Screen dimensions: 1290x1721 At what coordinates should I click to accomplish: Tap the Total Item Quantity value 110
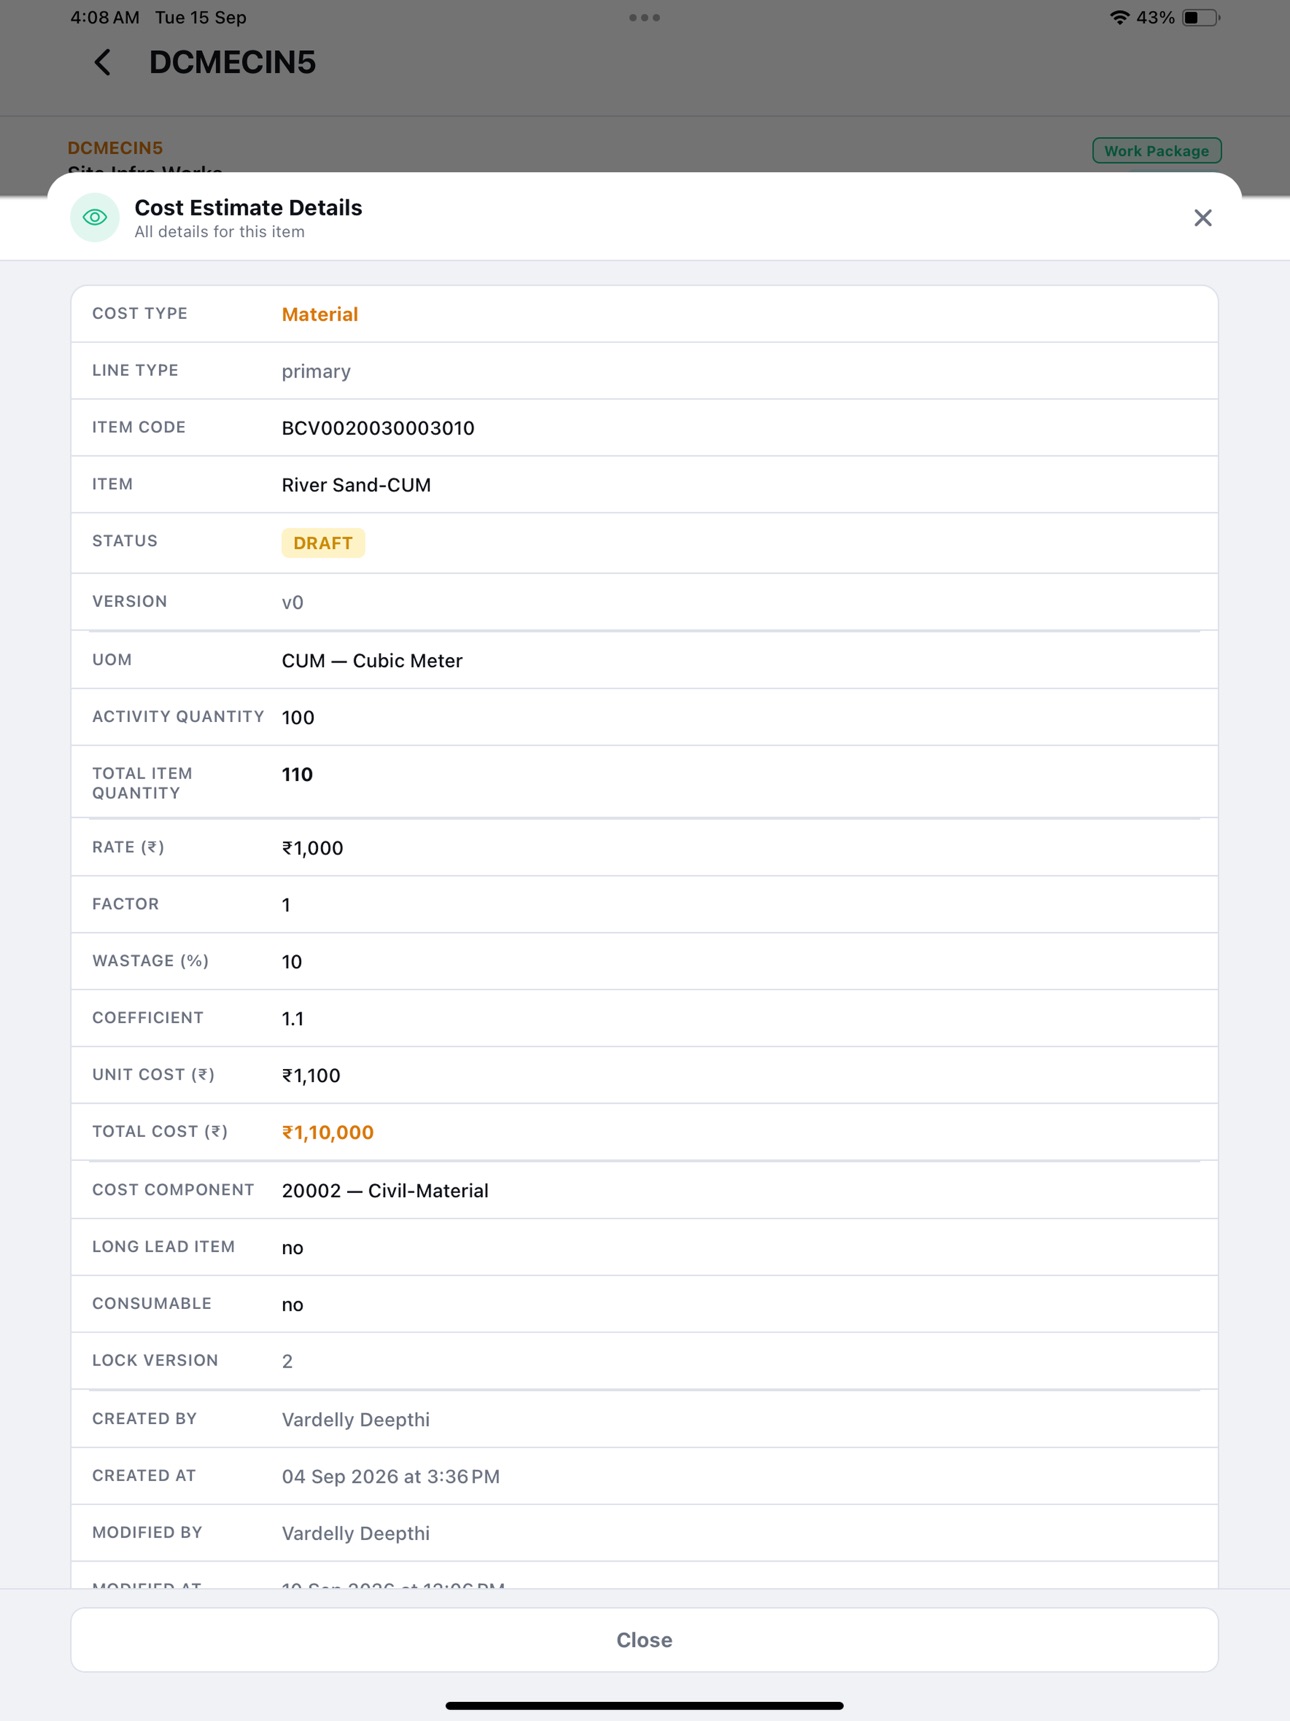click(x=297, y=775)
